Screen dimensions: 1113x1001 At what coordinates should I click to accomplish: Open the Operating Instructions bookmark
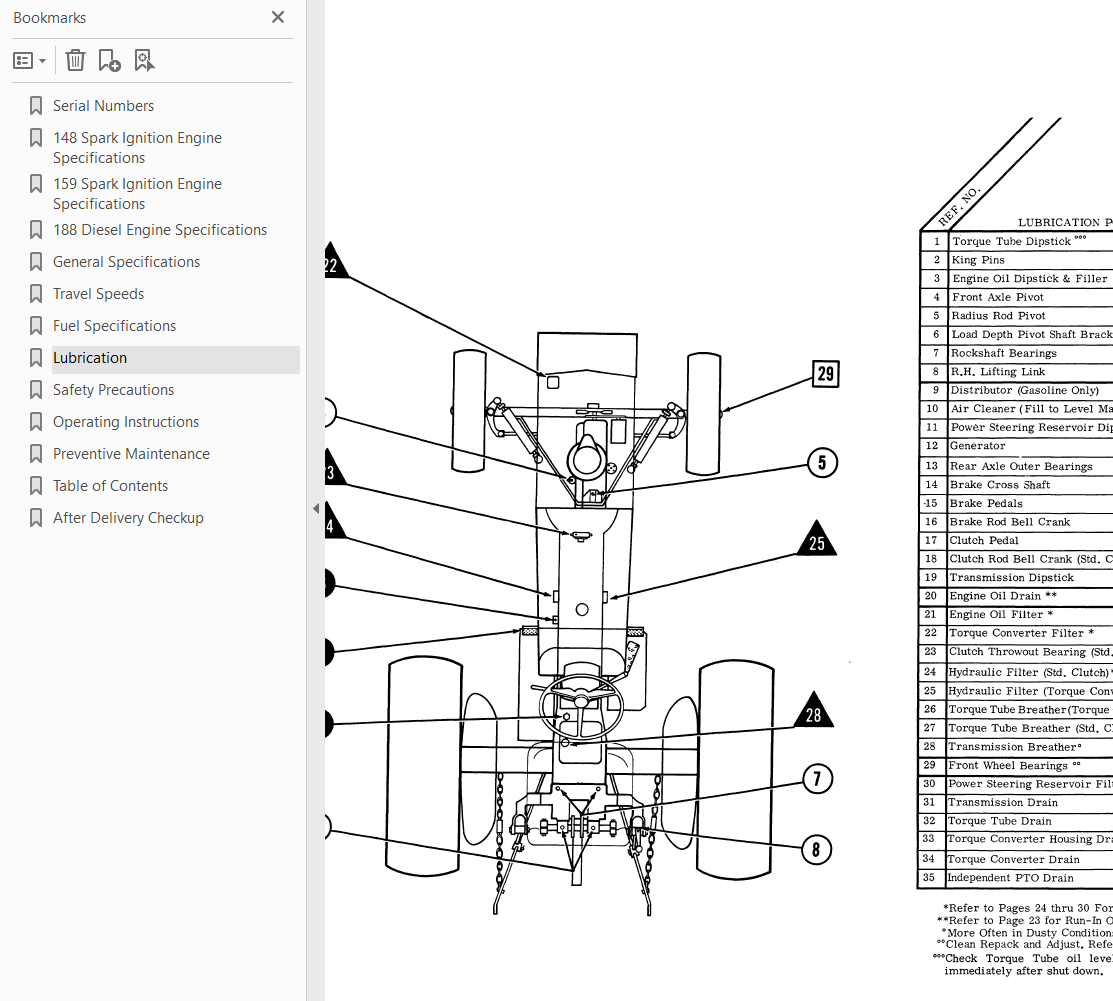click(x=126, y=422)
